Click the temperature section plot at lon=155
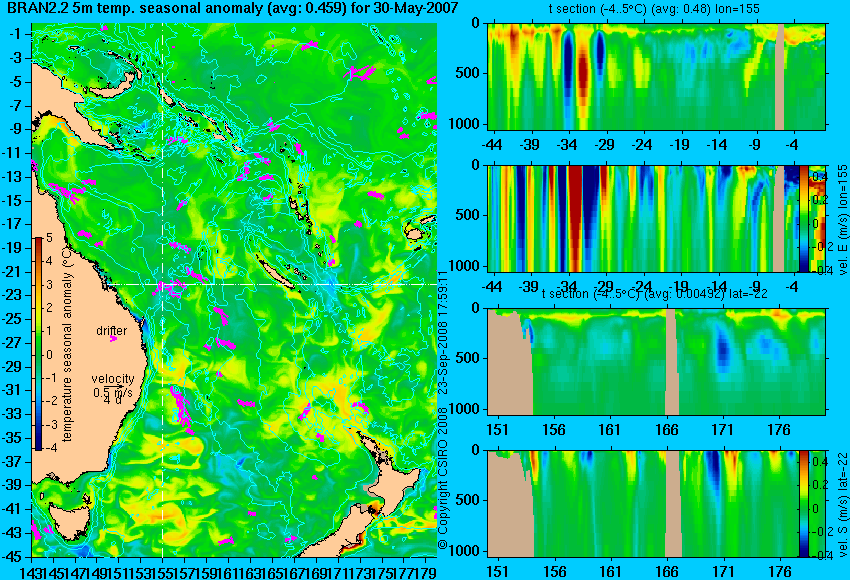 [656, 76]
